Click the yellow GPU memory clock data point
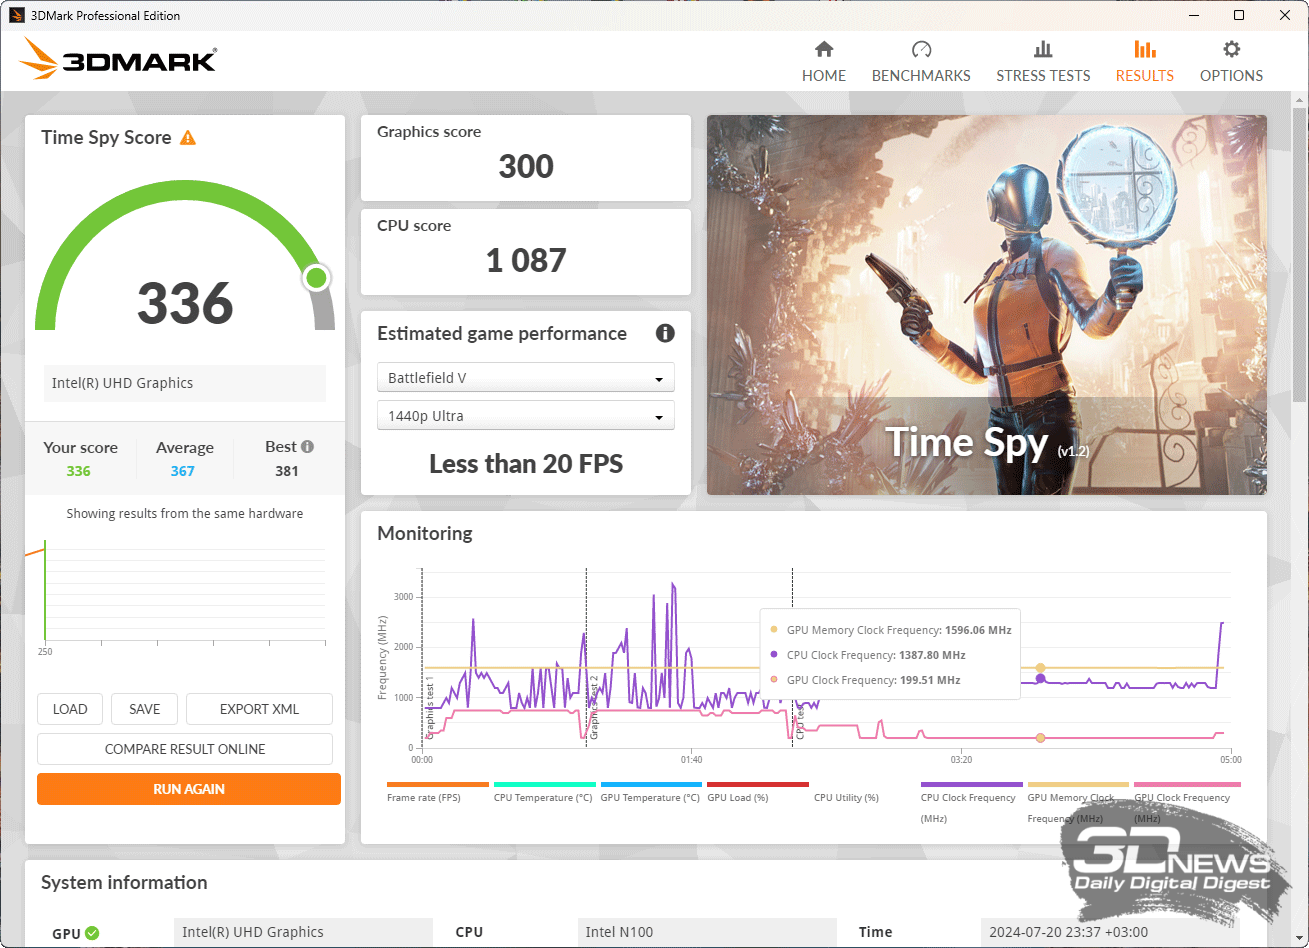Viewport: 1309px width, 948px height. tap(1040, 668)
